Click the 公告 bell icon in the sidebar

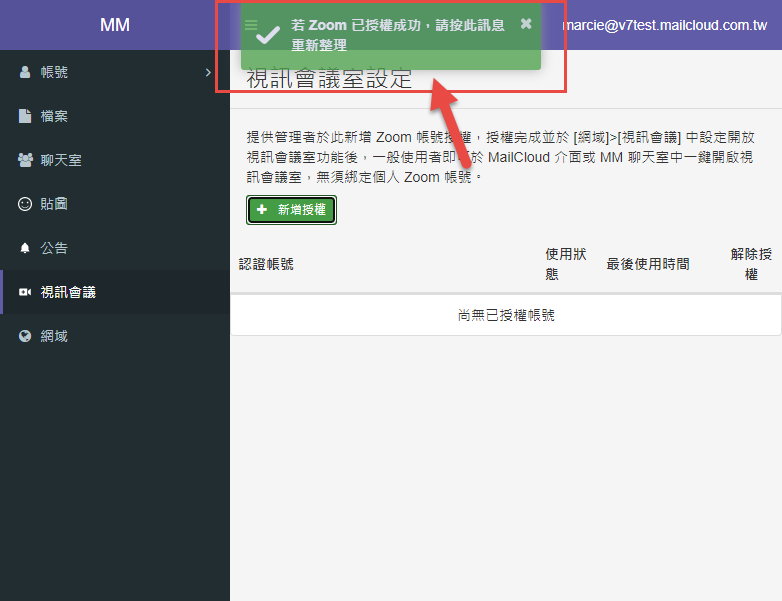click(x=25, y=248)
